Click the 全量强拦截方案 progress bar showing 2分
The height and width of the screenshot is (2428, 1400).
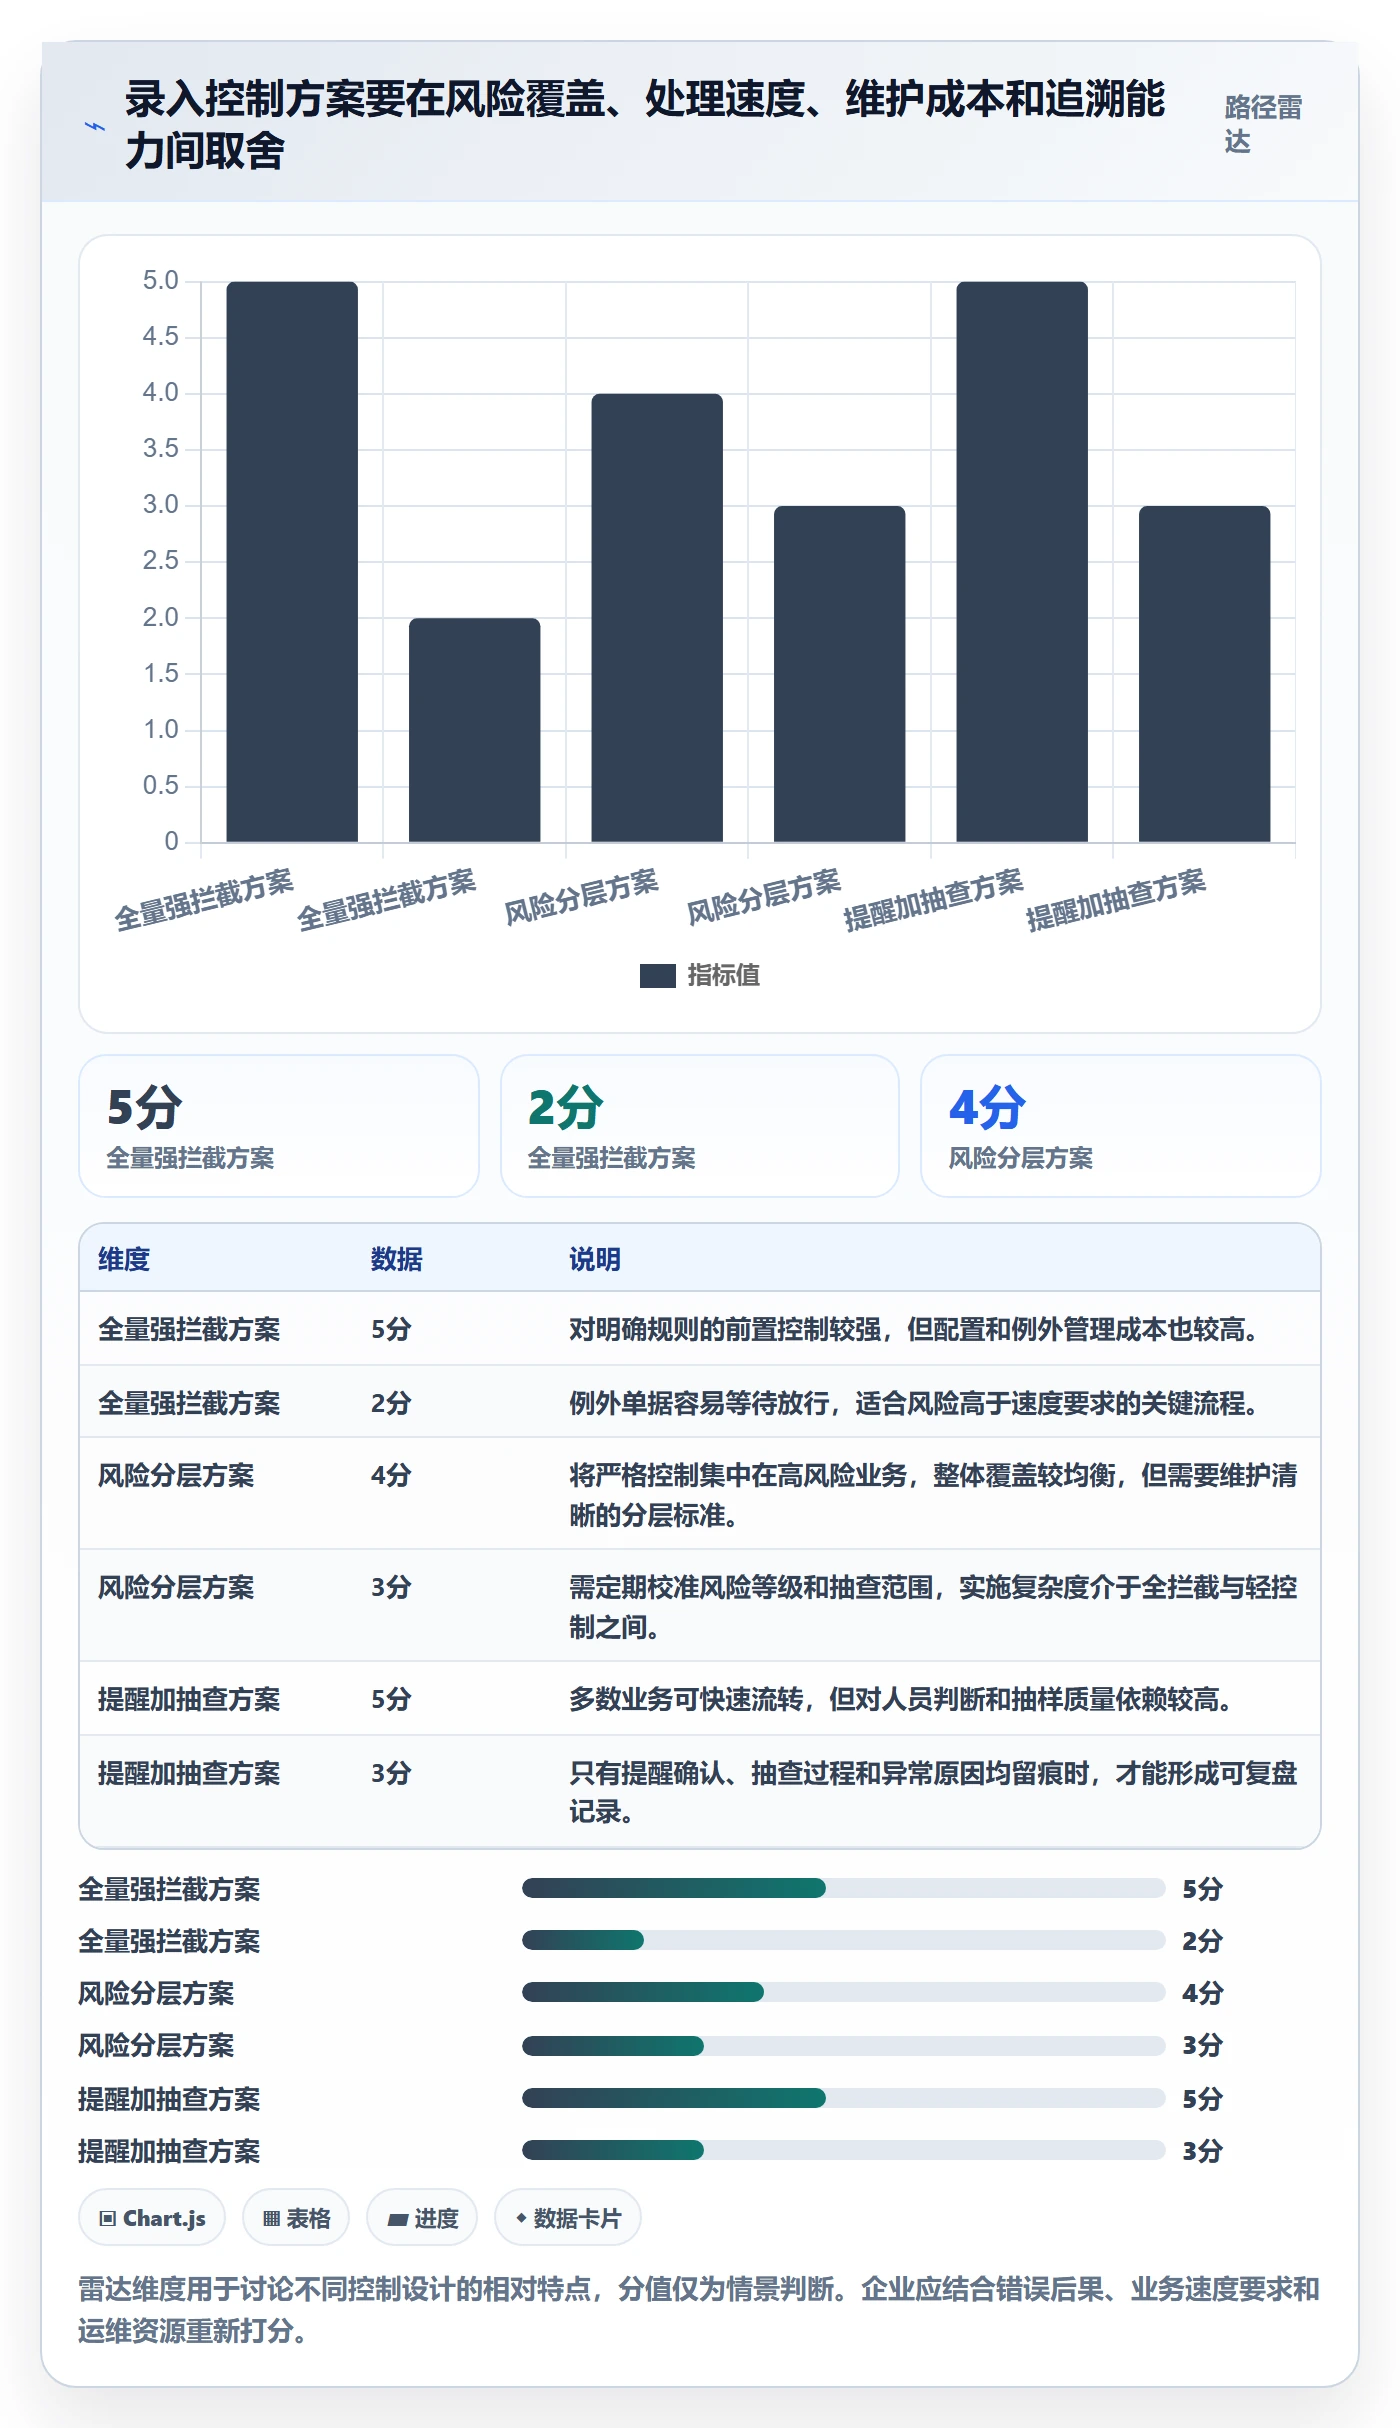coord(843,1940)
